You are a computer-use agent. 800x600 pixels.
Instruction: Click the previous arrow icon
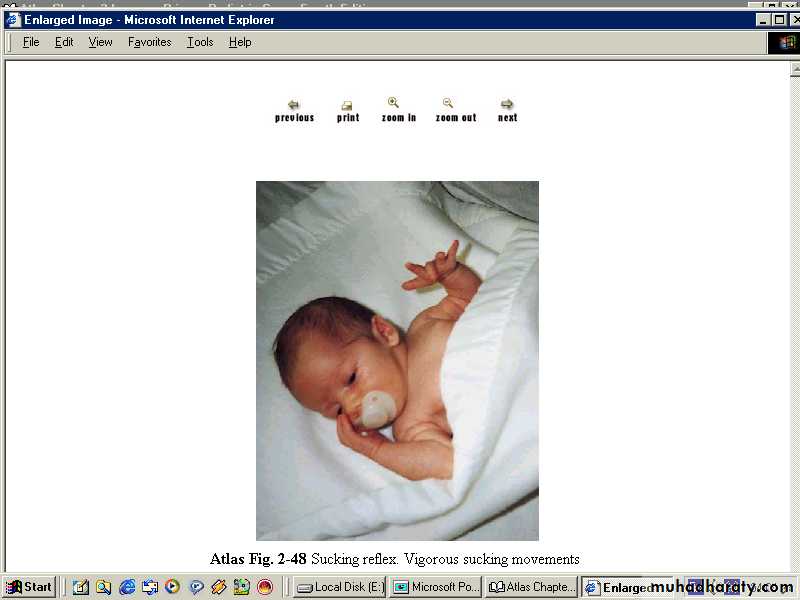[x=293, y=104]
